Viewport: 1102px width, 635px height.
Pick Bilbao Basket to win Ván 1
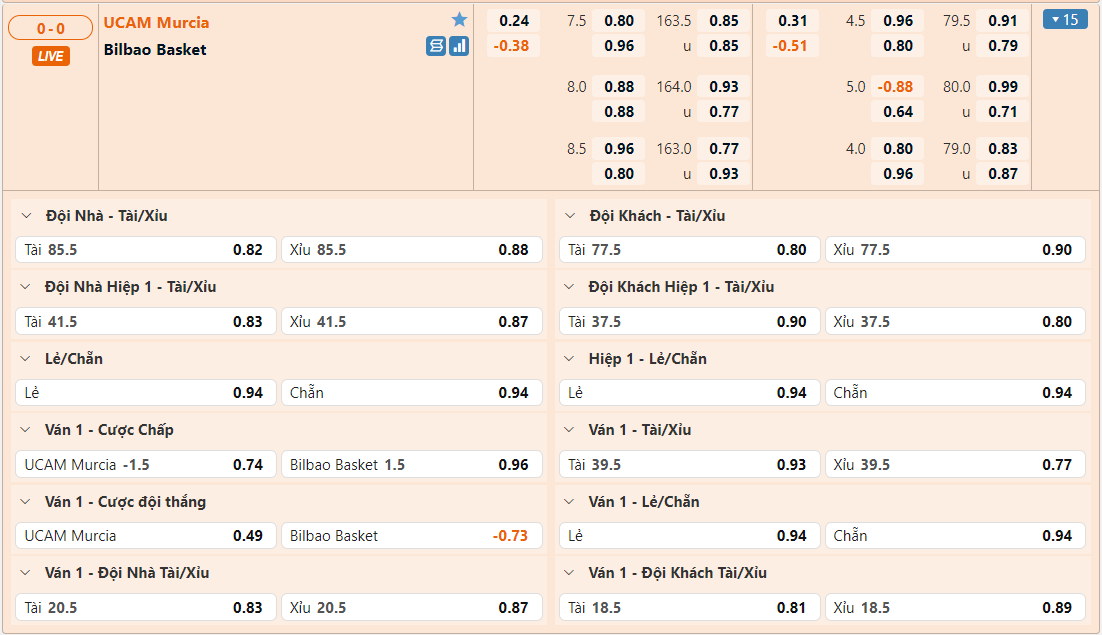[x=411, y=536]
